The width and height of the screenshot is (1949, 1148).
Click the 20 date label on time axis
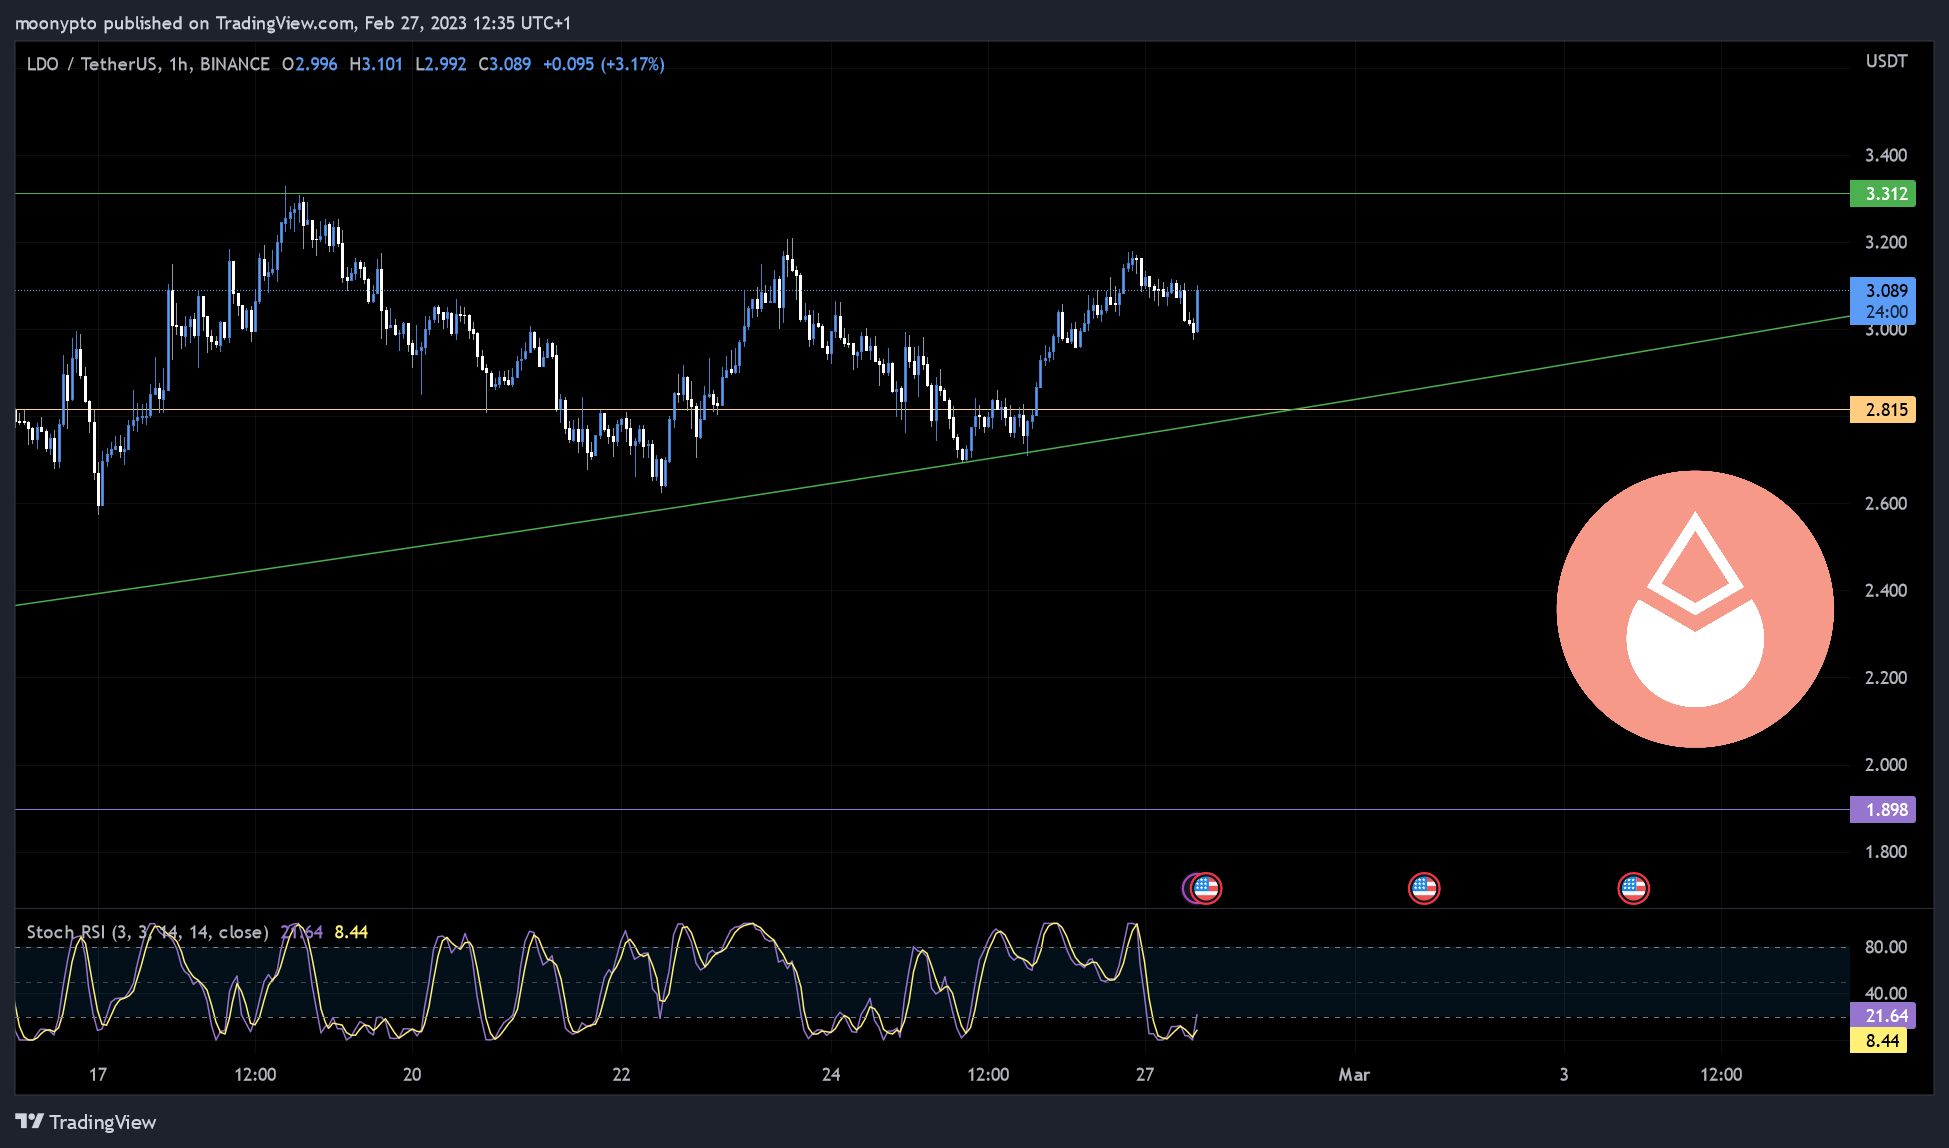click(412, 1074)
